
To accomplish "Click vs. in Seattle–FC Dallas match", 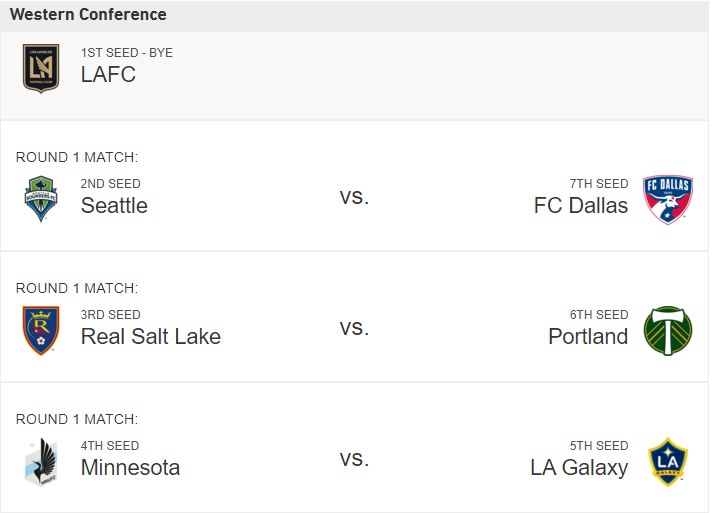I will point(354,197).
